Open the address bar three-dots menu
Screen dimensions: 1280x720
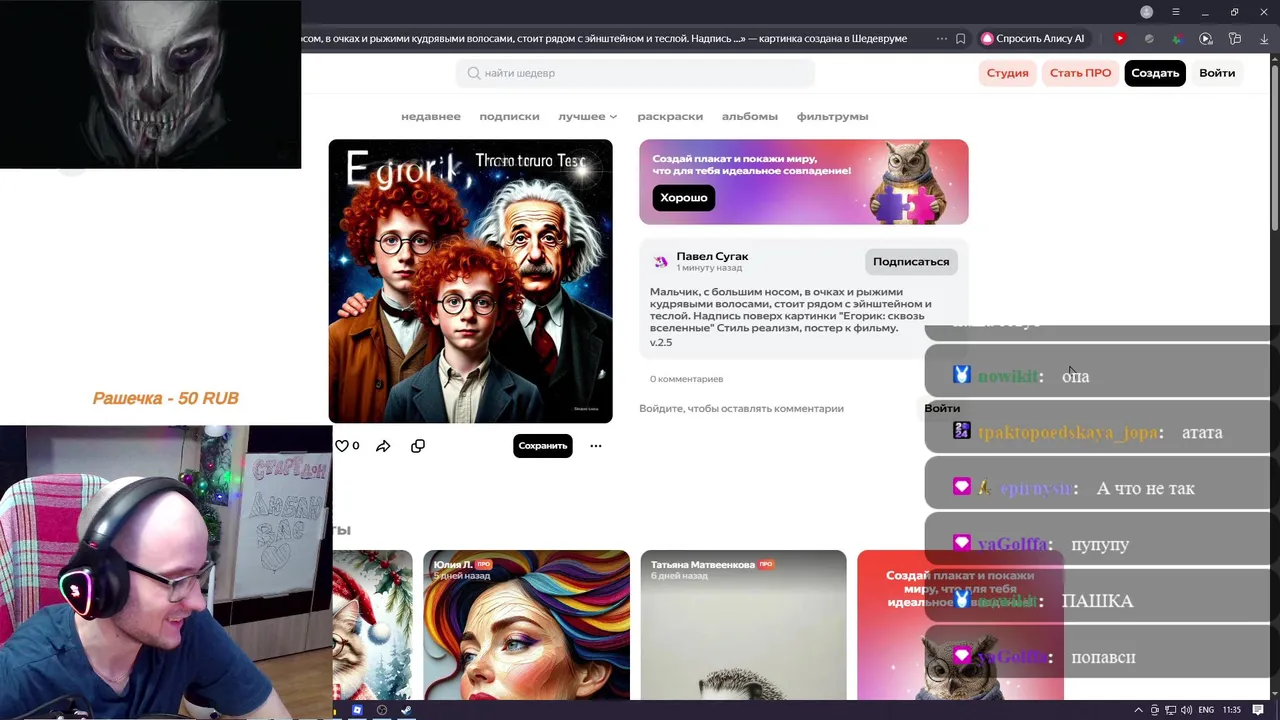pos(941,39)
